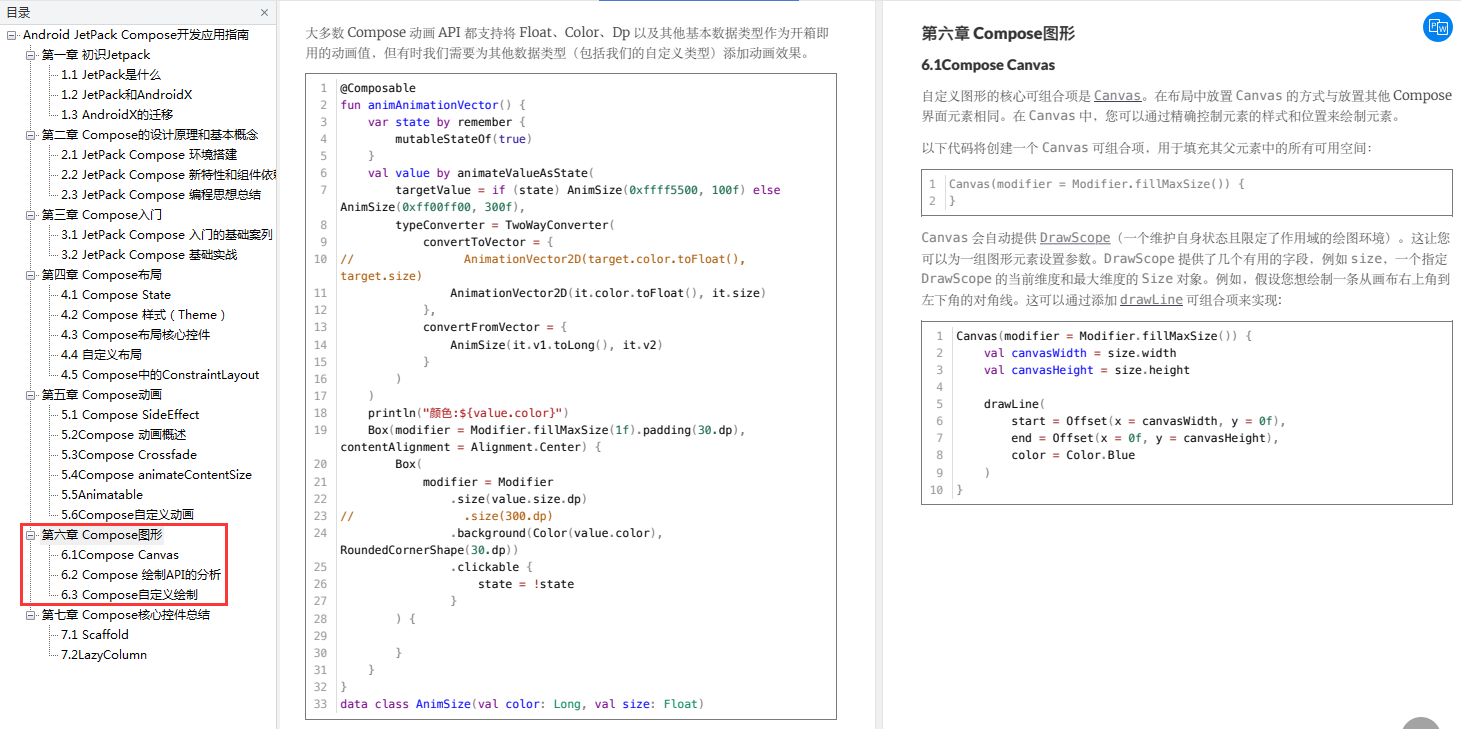Jump to 2.3 JetPack Compose 编程思想总结
Viewport: 1461px width, 729px height.
[x=161, y=195]
